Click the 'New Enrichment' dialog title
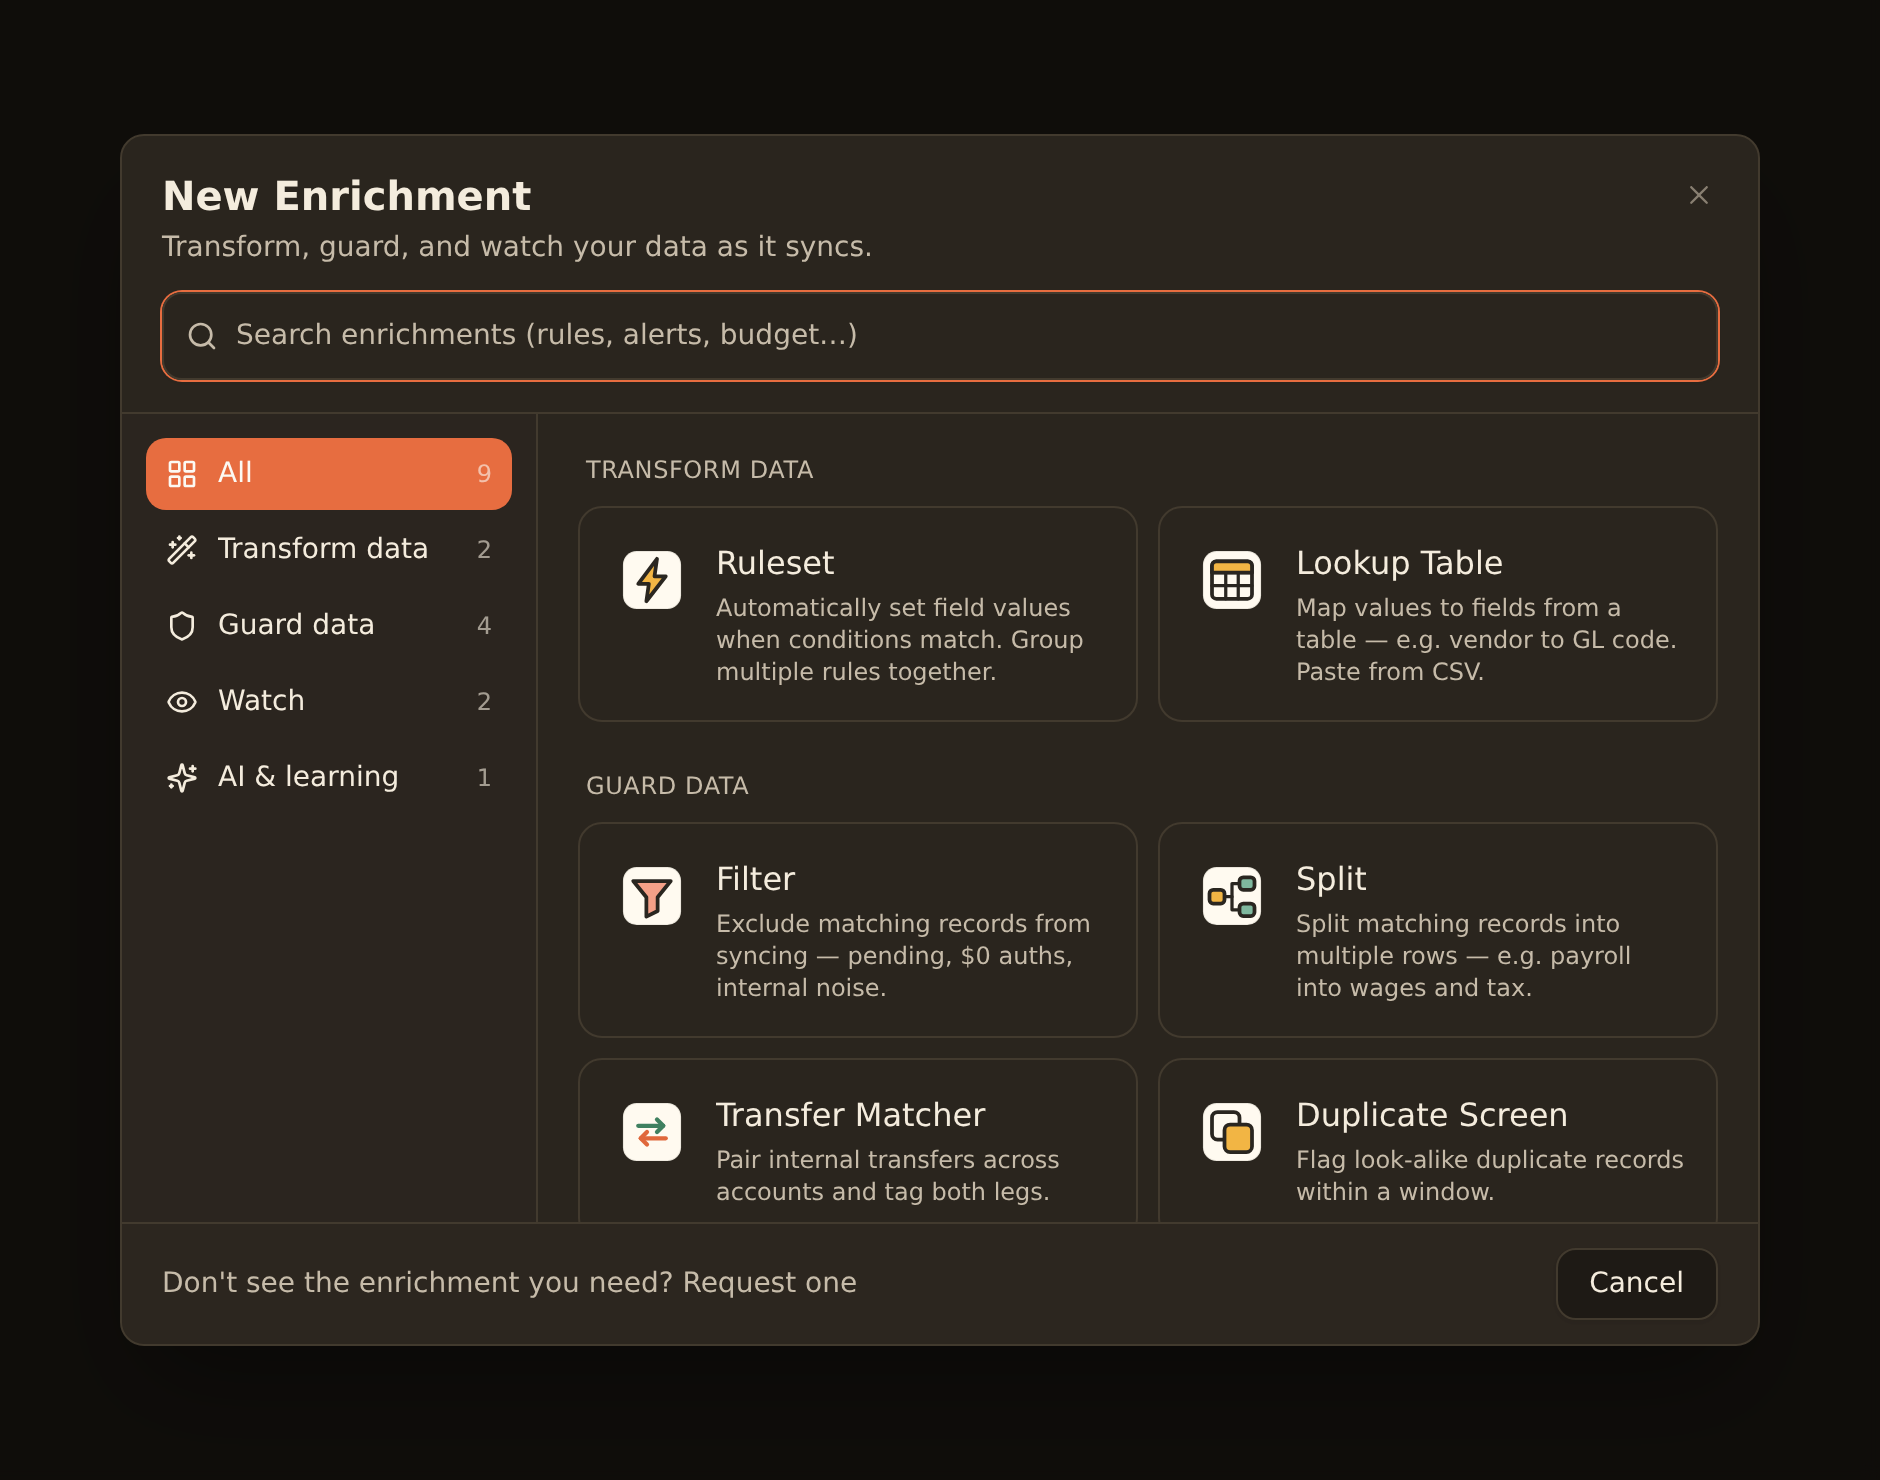This screenshot has height=1480, width=1880. point(347,196)
